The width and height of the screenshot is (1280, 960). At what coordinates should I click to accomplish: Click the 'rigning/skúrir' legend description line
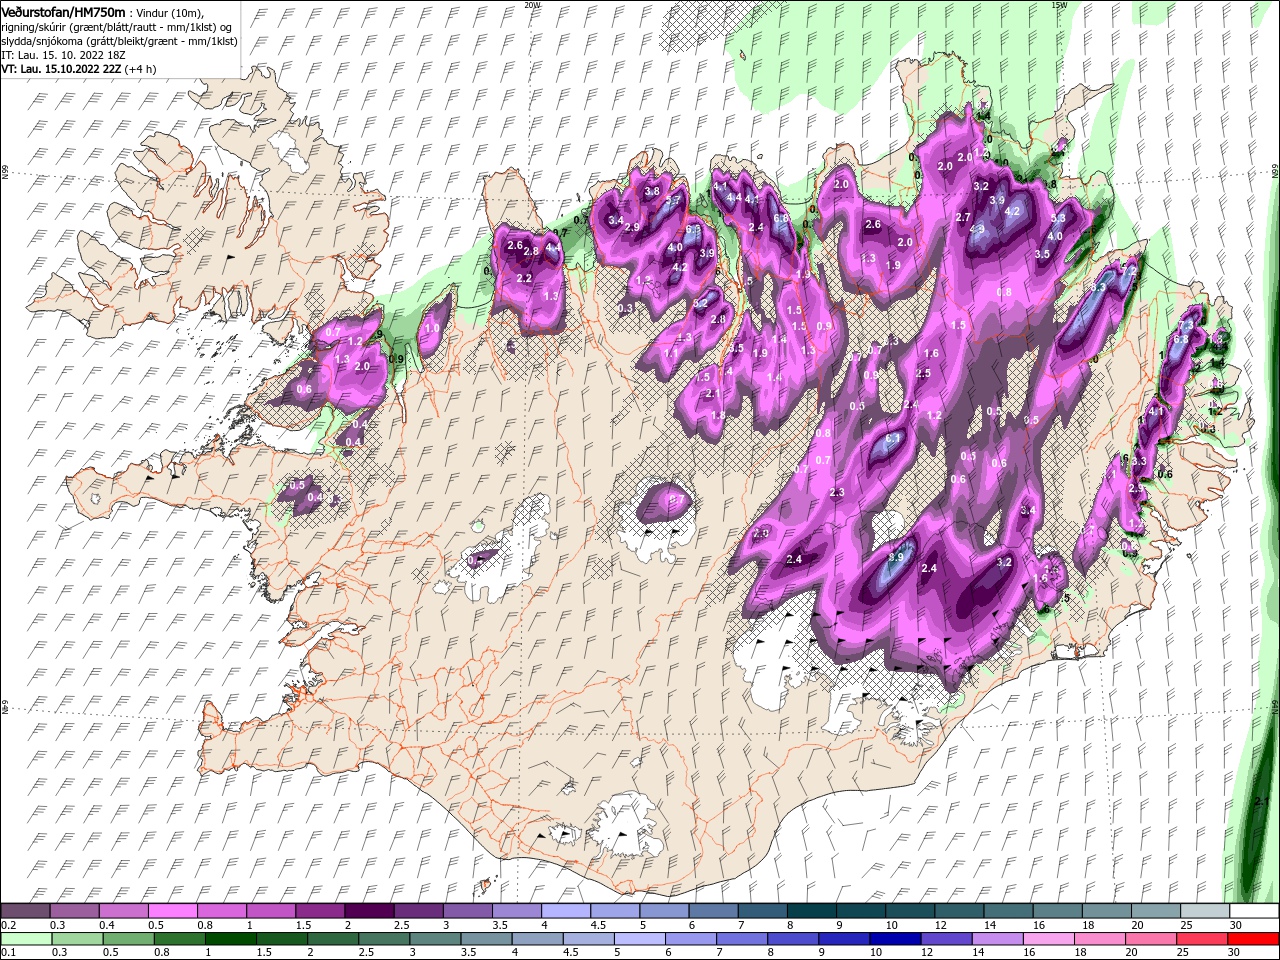tap(118, 27)
